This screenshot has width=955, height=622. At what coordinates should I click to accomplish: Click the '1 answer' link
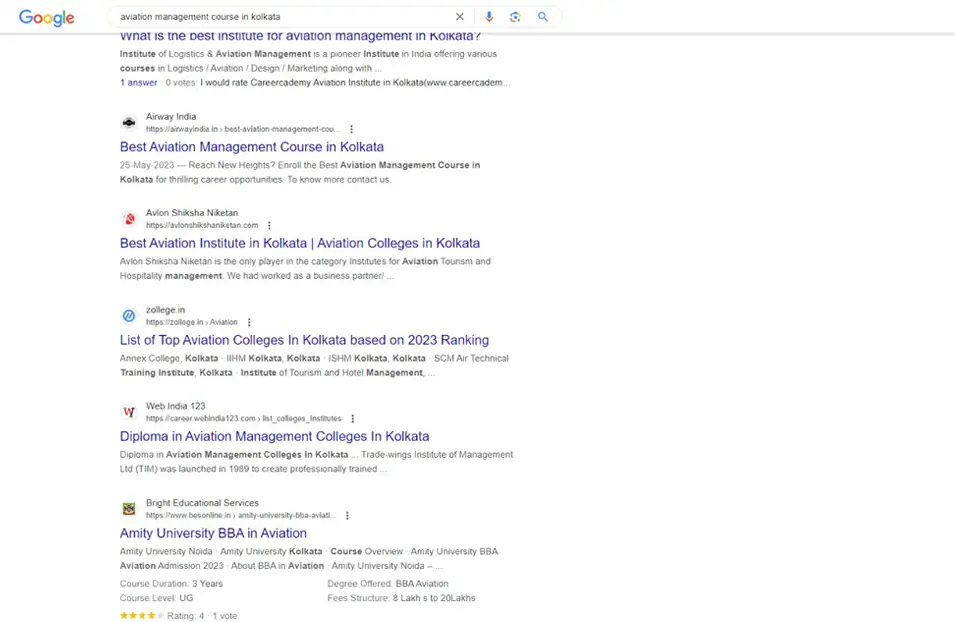pos(138,83)
